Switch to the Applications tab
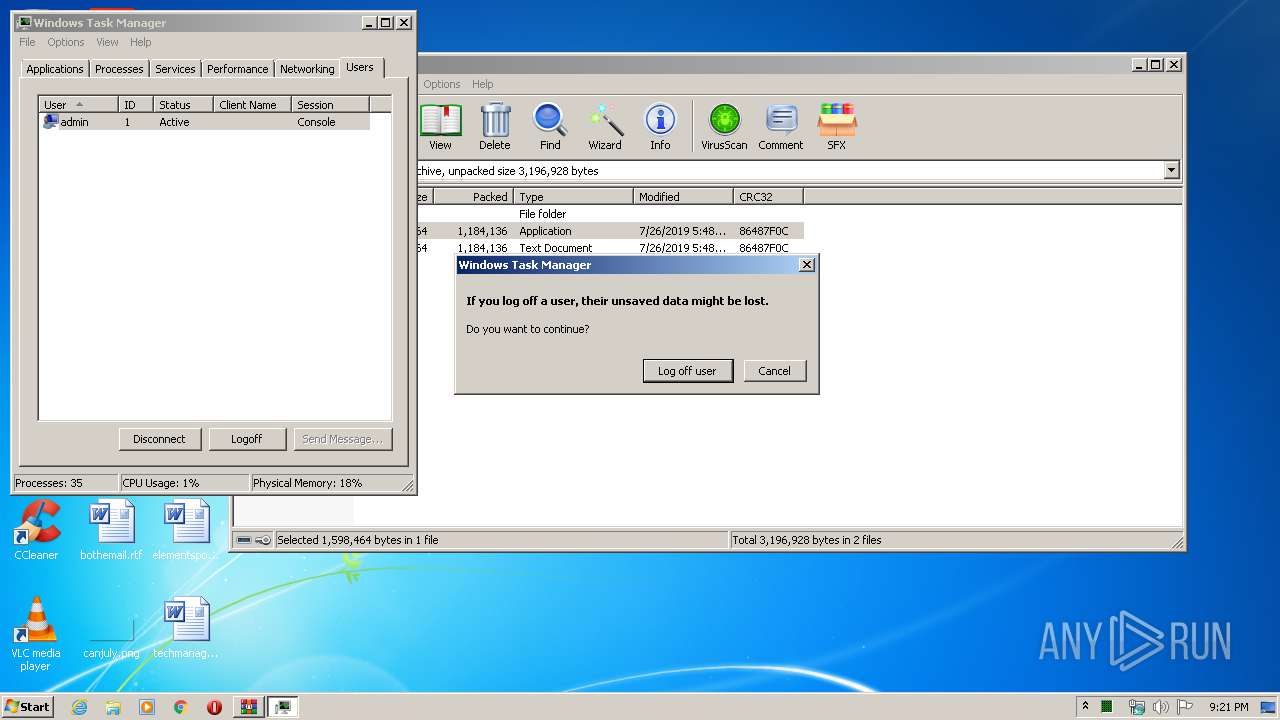Screen dimensions: 1280x720 click(x=55, y=69)
